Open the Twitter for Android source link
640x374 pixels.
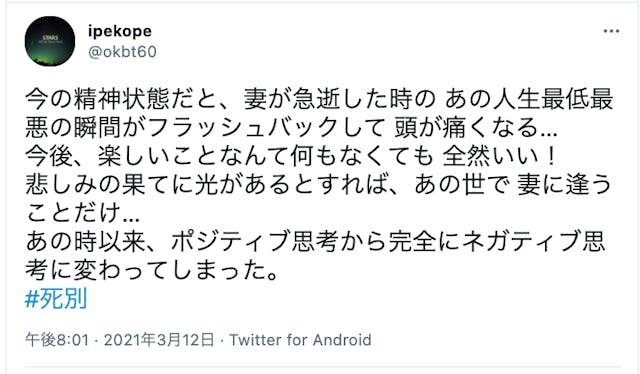click(300, 340)
